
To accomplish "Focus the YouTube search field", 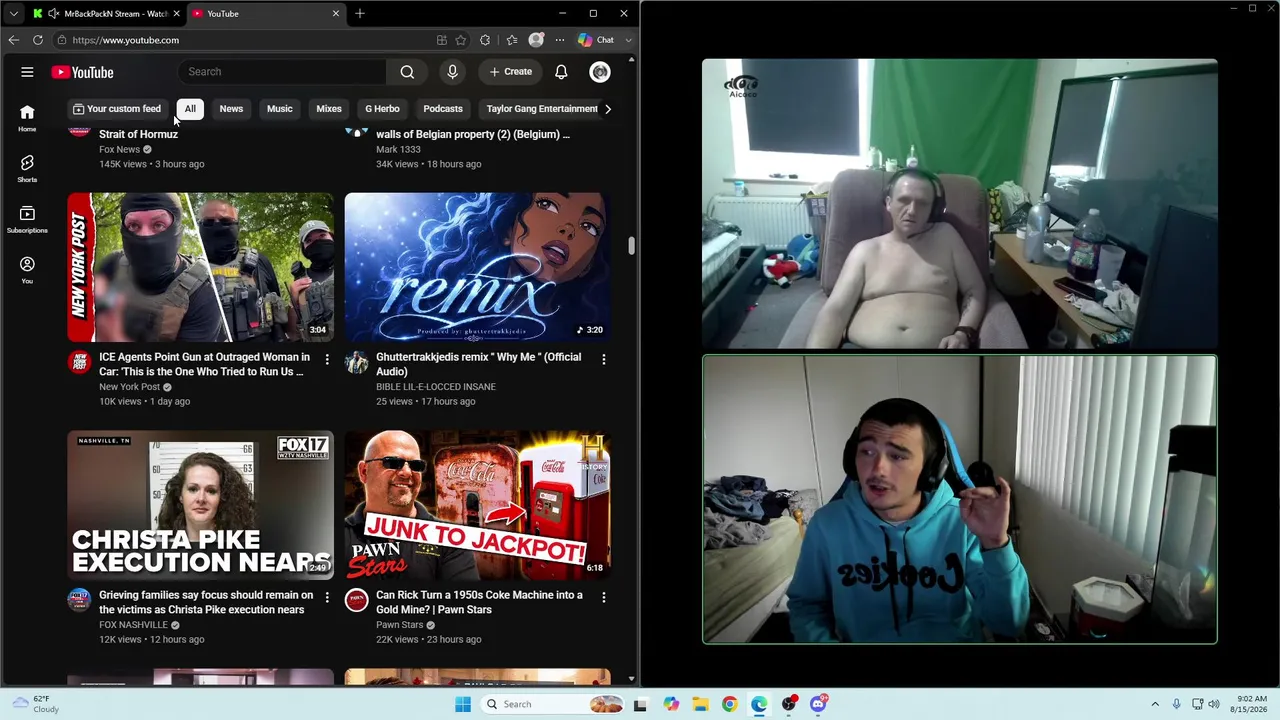I will [x=283, y=72].
